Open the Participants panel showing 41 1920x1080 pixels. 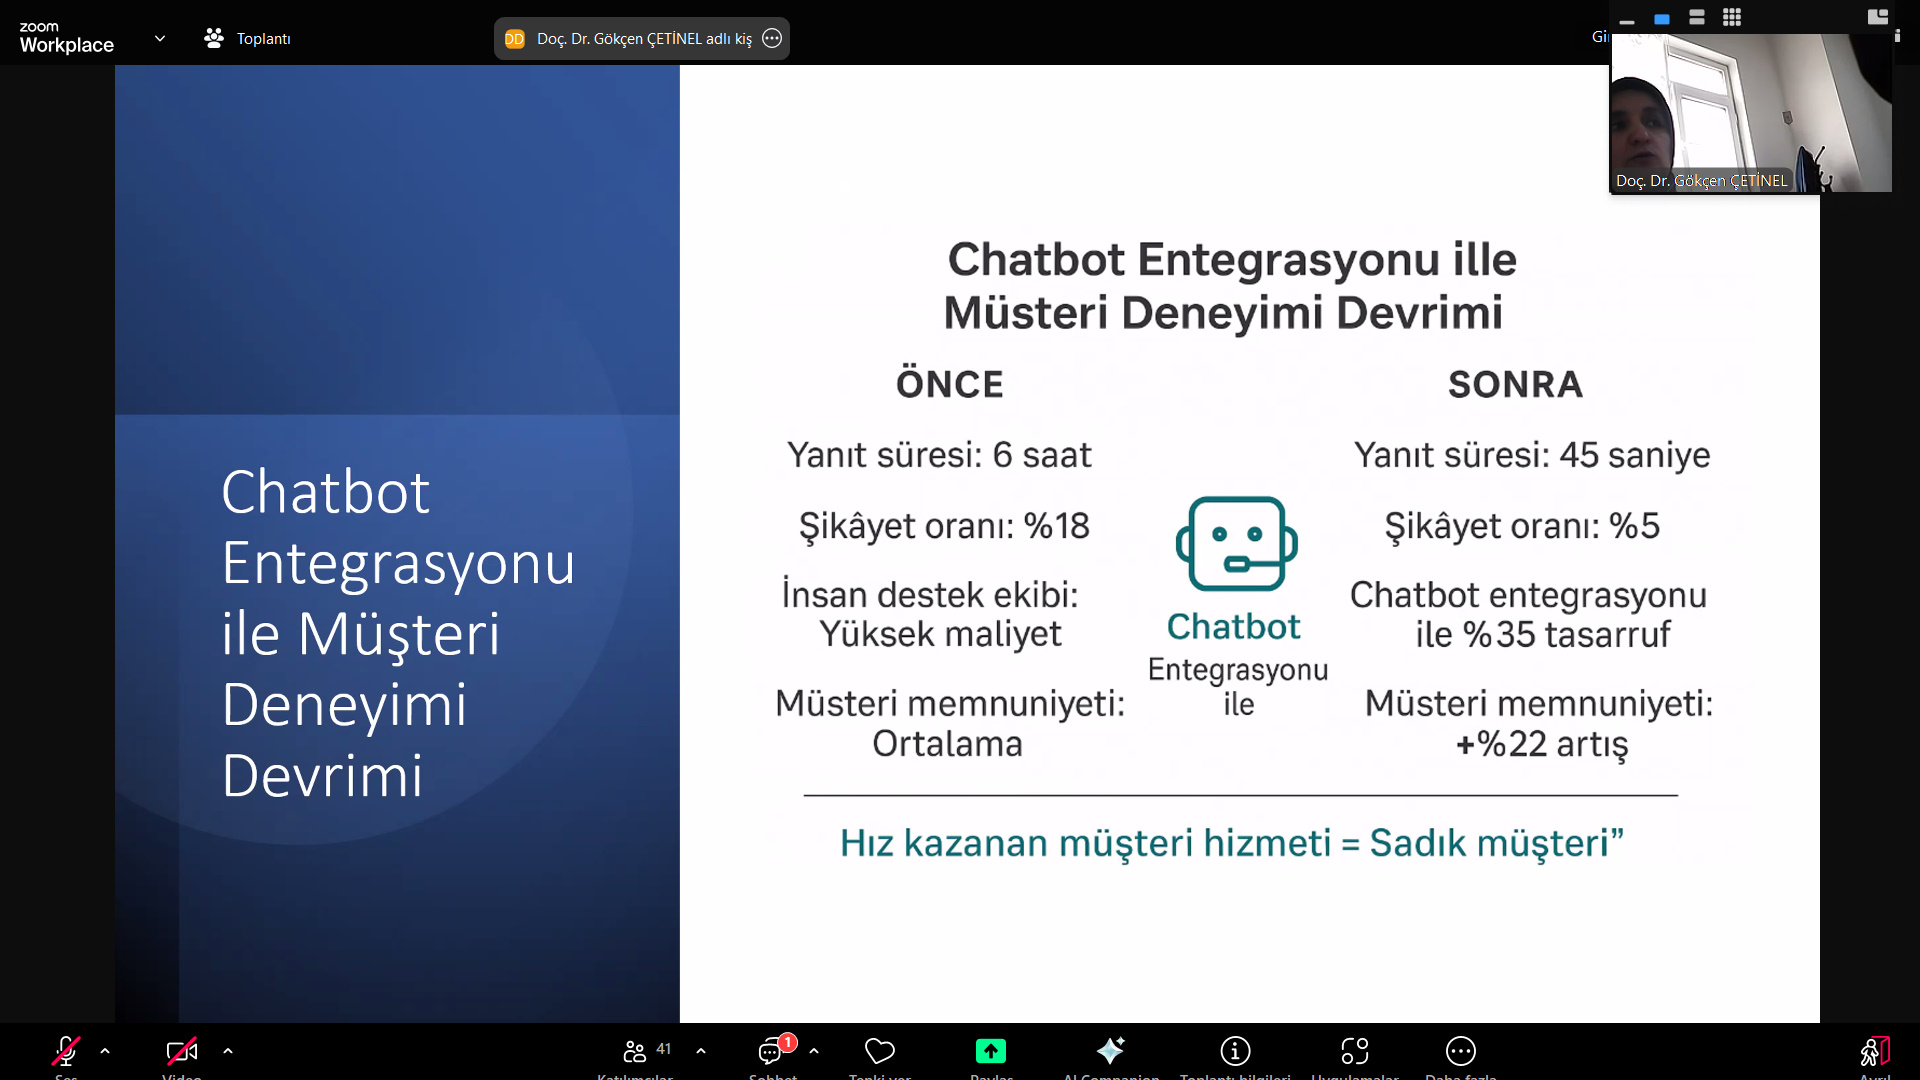[636, 1051]
